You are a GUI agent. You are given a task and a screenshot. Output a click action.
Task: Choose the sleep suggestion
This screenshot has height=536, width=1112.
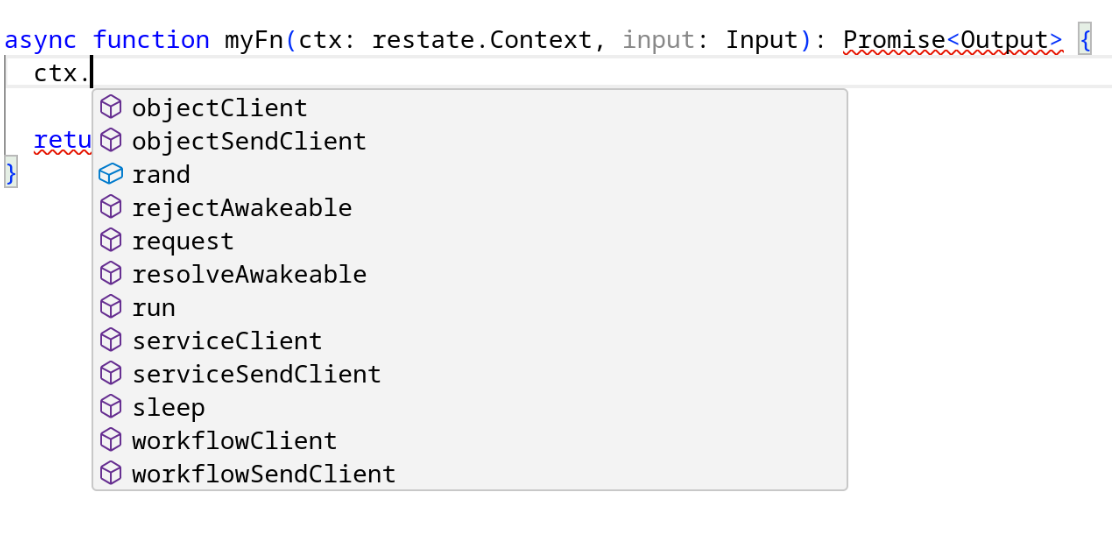pos(168,408)
